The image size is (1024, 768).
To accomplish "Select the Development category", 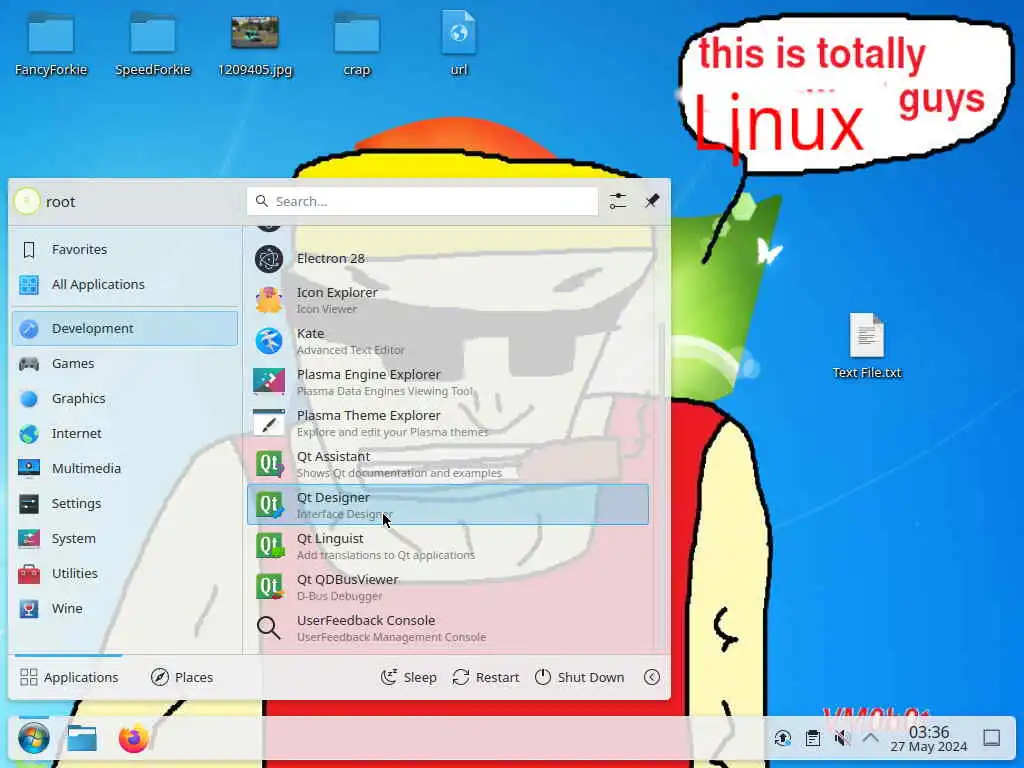I will click(x=125, y=328).
